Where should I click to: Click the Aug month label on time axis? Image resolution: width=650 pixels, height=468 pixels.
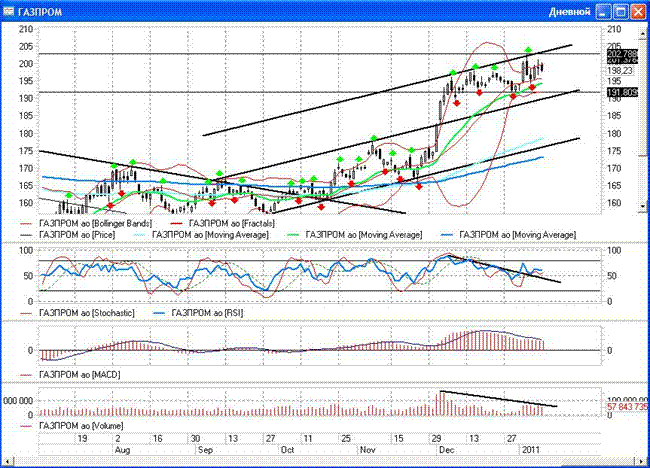tap(122, 450)
